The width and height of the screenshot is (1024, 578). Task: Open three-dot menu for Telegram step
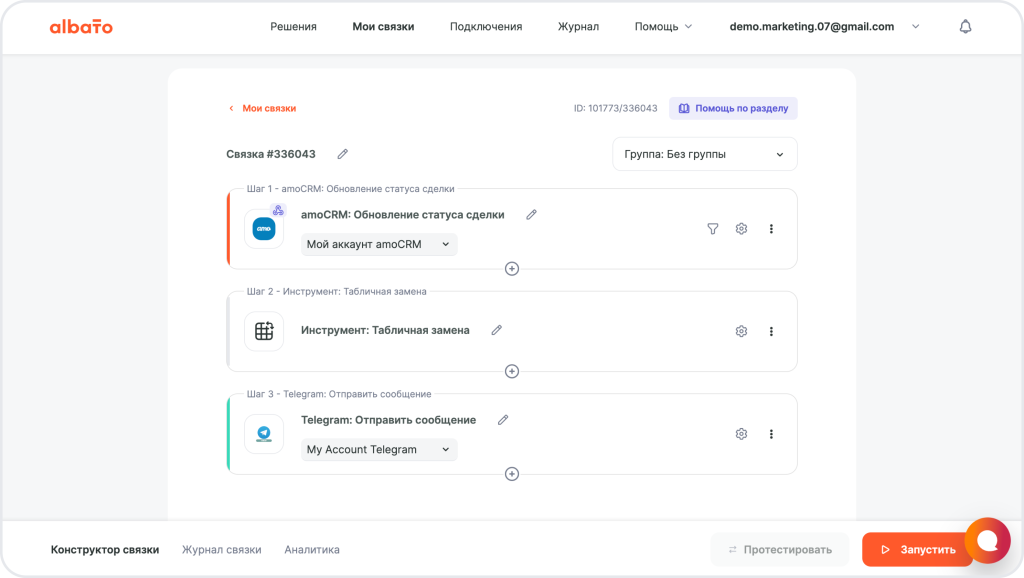(771, 434)
